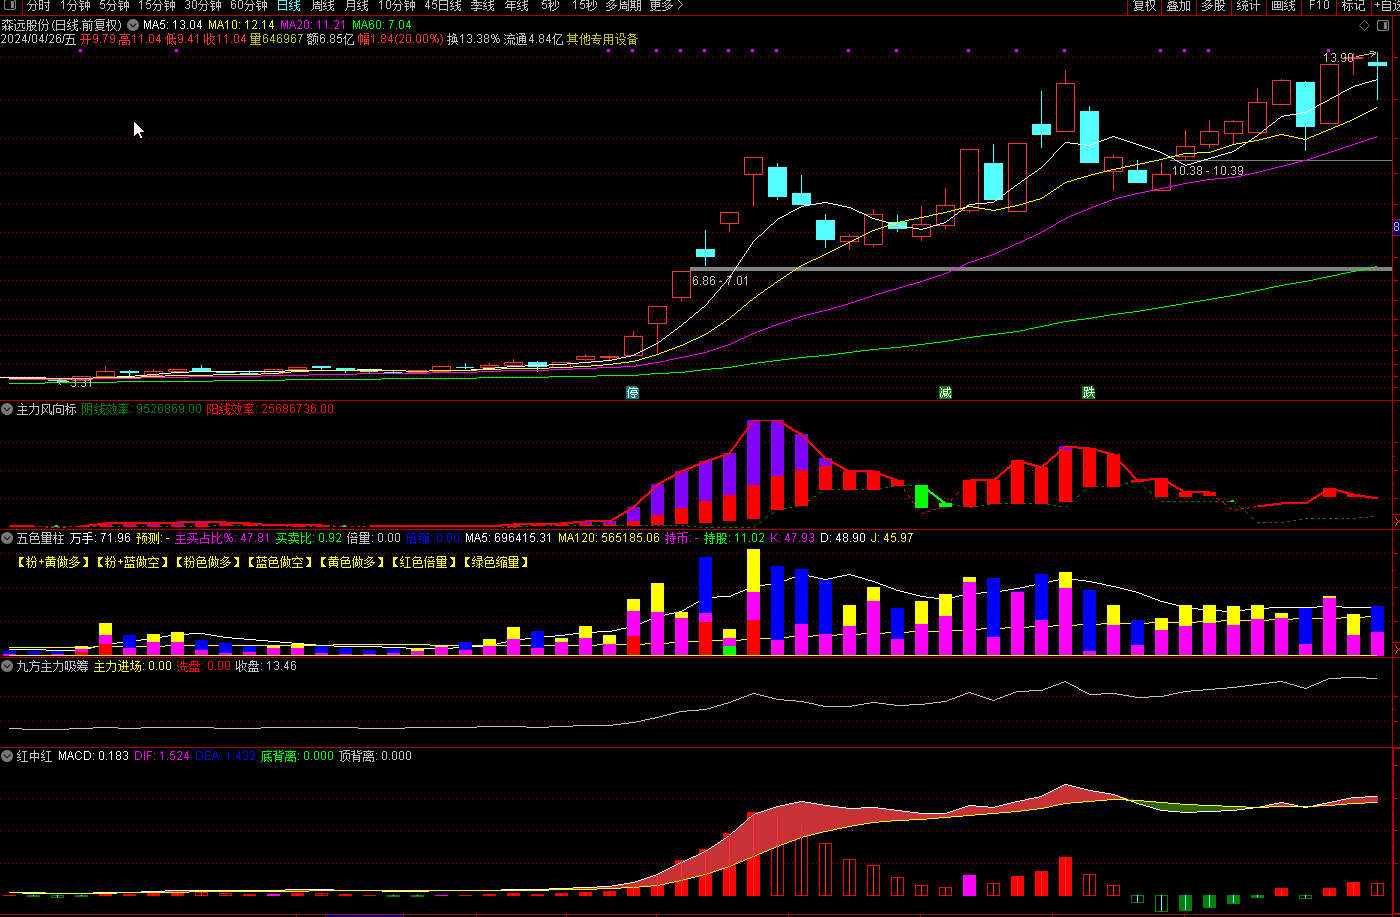Select the 15分钟 period tab
The image size is (1400, 917).
(x=156, y=6)
